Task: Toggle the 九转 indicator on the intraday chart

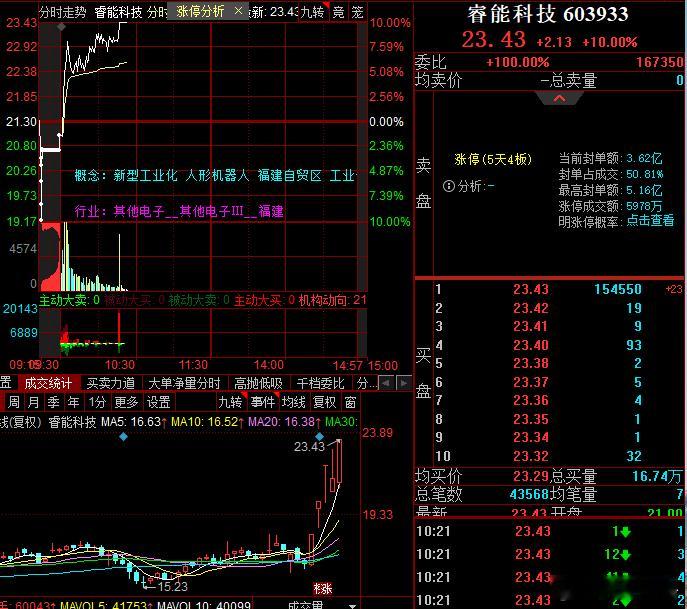Action: tap(312, 12)
